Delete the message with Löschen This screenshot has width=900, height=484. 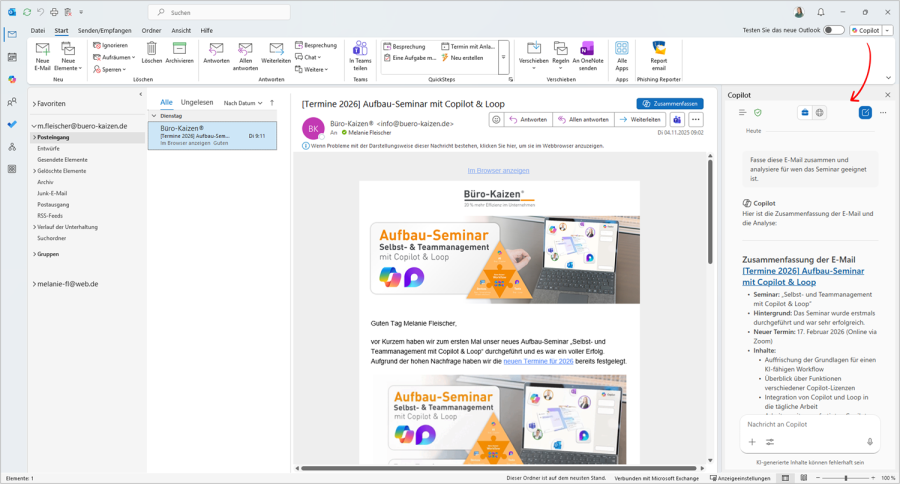[152, 53]
